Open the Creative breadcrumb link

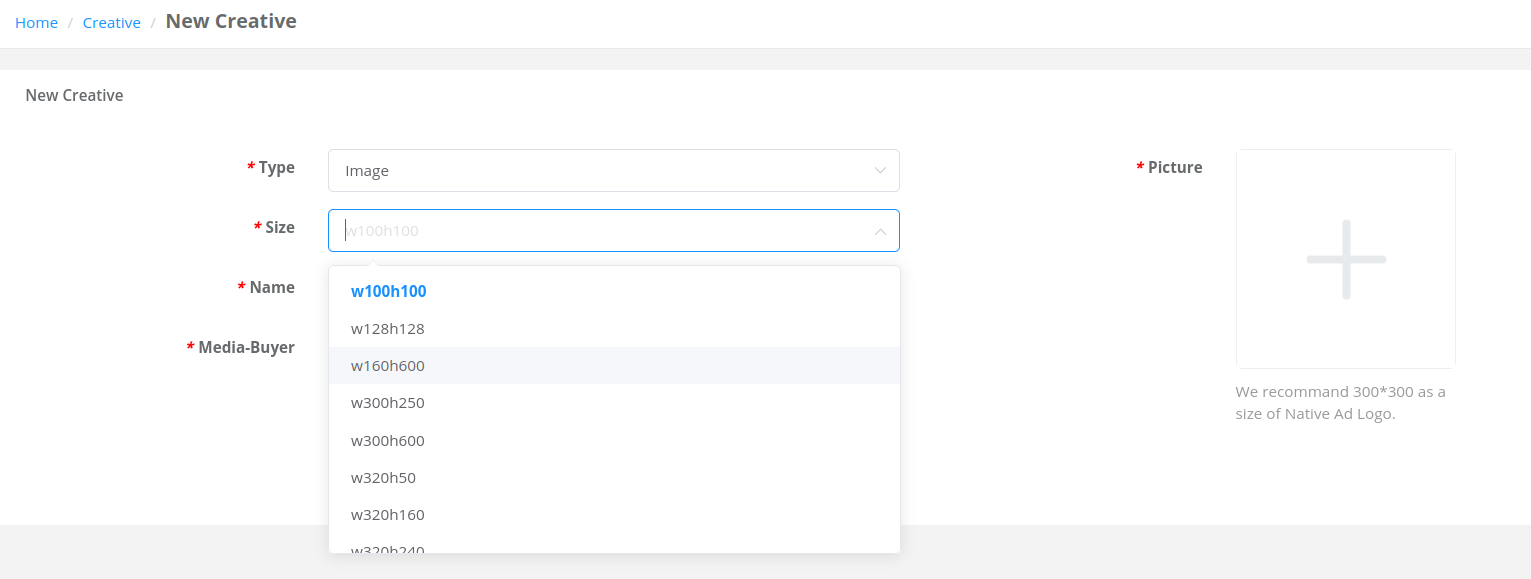[x=111, y=22]
